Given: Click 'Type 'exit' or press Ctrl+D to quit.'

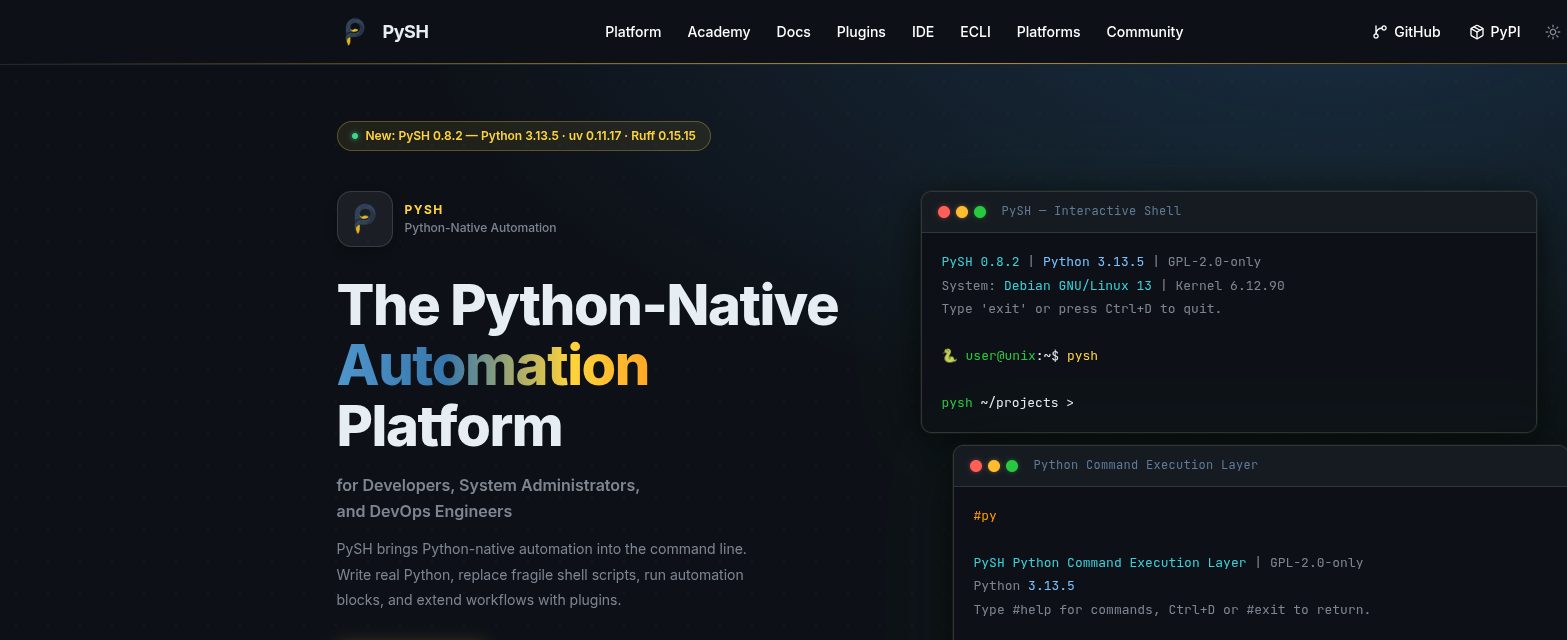Looking at the screenshot, I should coord(1082,309).
